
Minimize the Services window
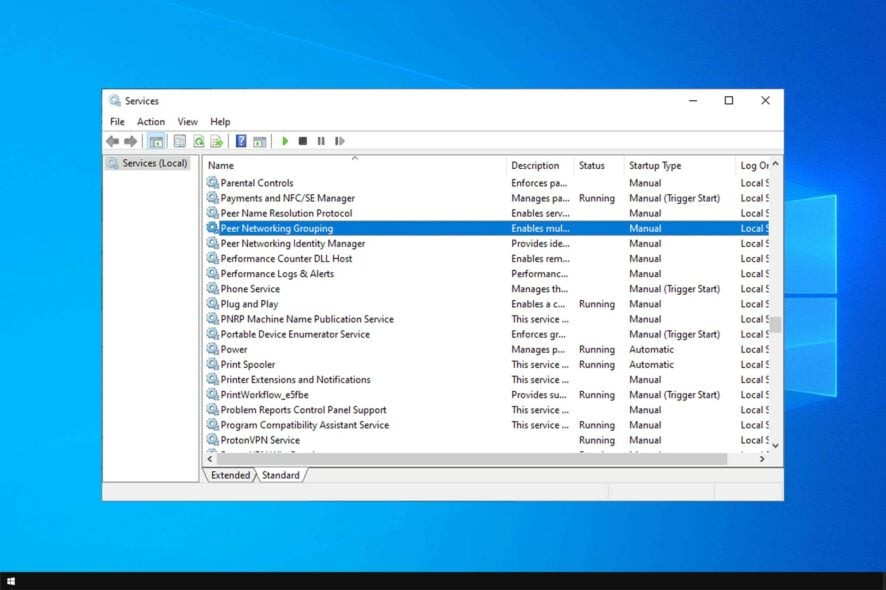pos(693,101)
